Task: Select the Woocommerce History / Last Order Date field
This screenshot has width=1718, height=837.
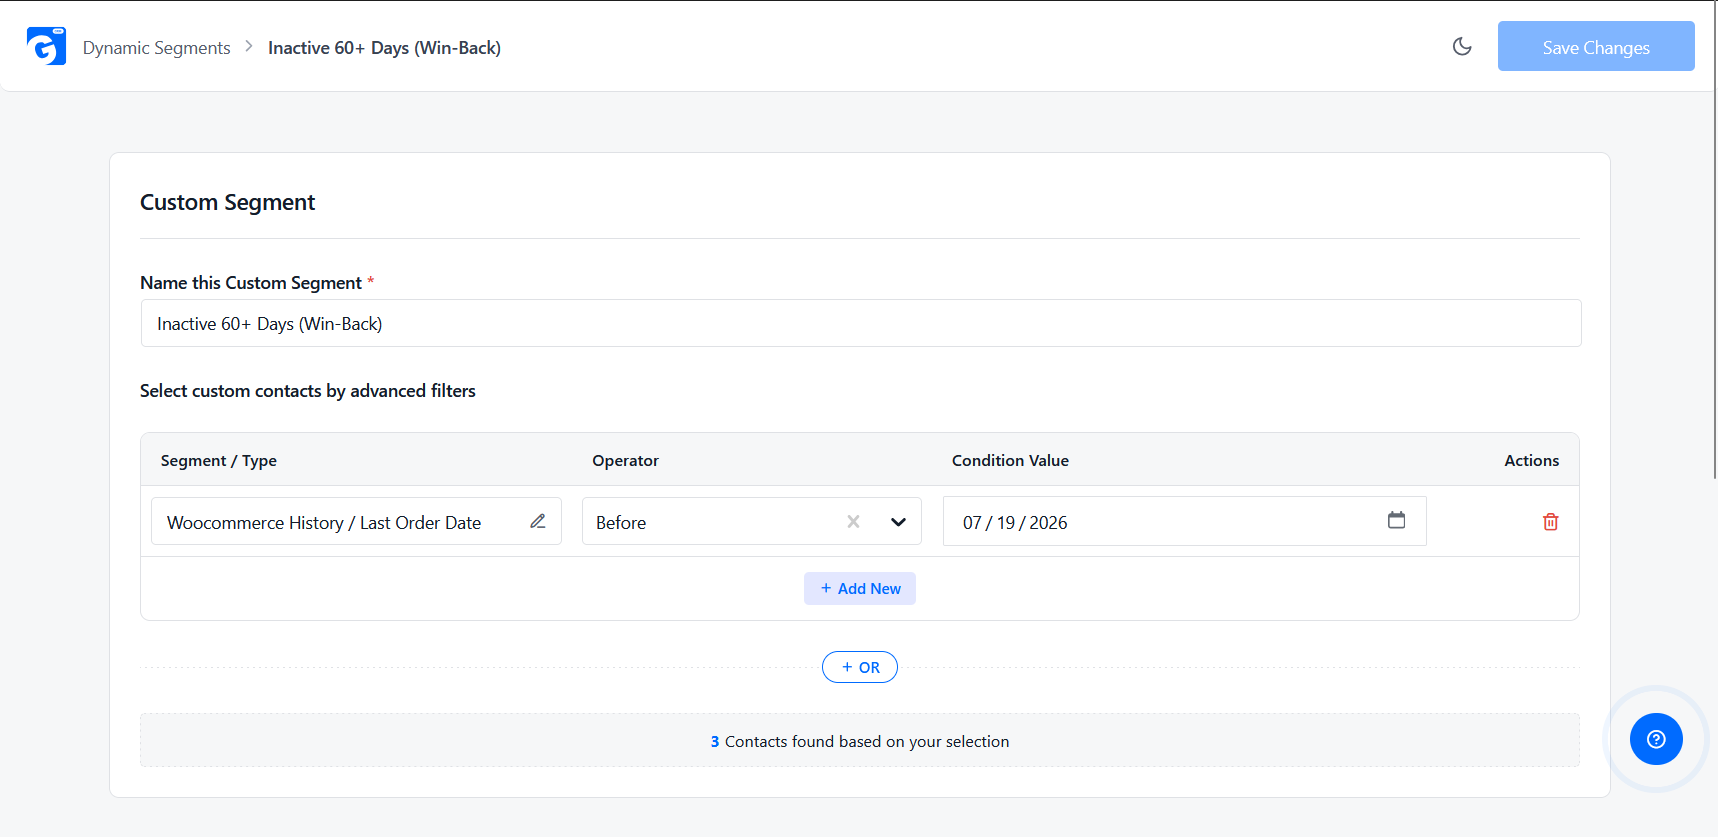Action: point(356,521)
